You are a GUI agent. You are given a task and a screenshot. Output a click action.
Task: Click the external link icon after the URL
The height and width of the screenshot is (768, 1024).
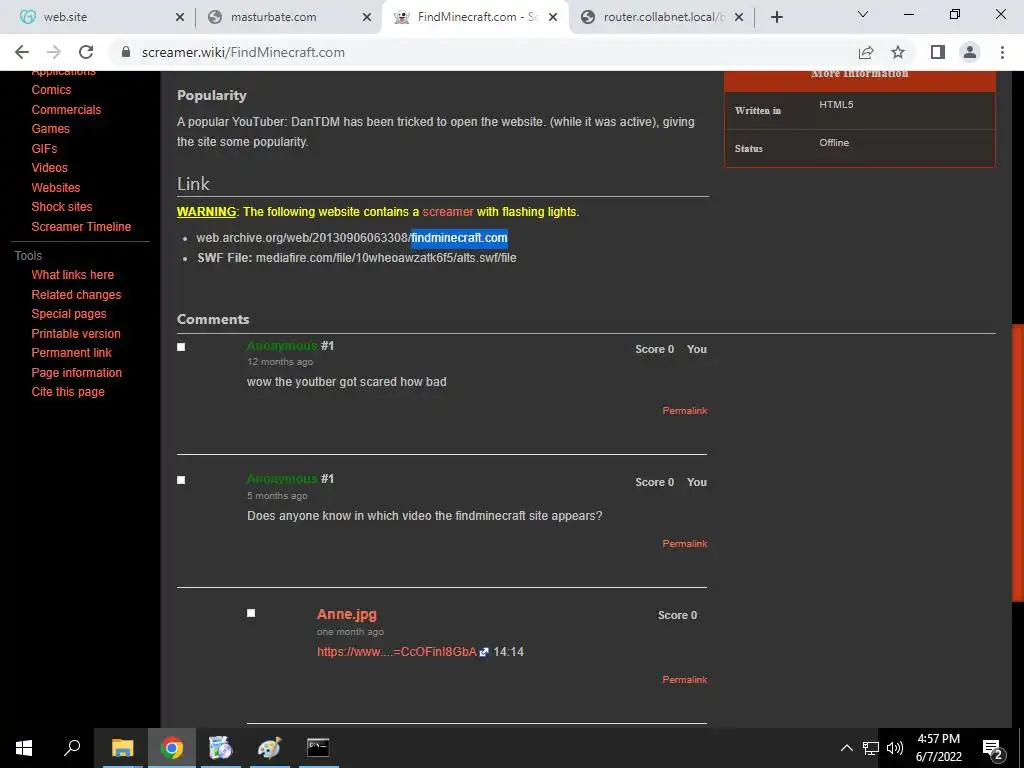pos(484,652)
